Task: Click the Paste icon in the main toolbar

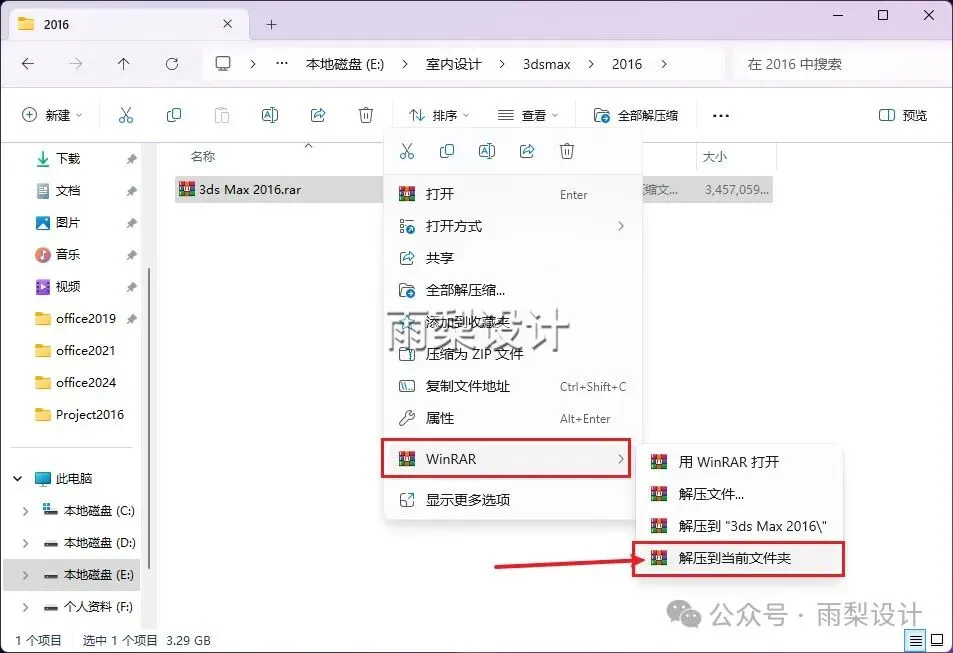Action: [222, 115]
